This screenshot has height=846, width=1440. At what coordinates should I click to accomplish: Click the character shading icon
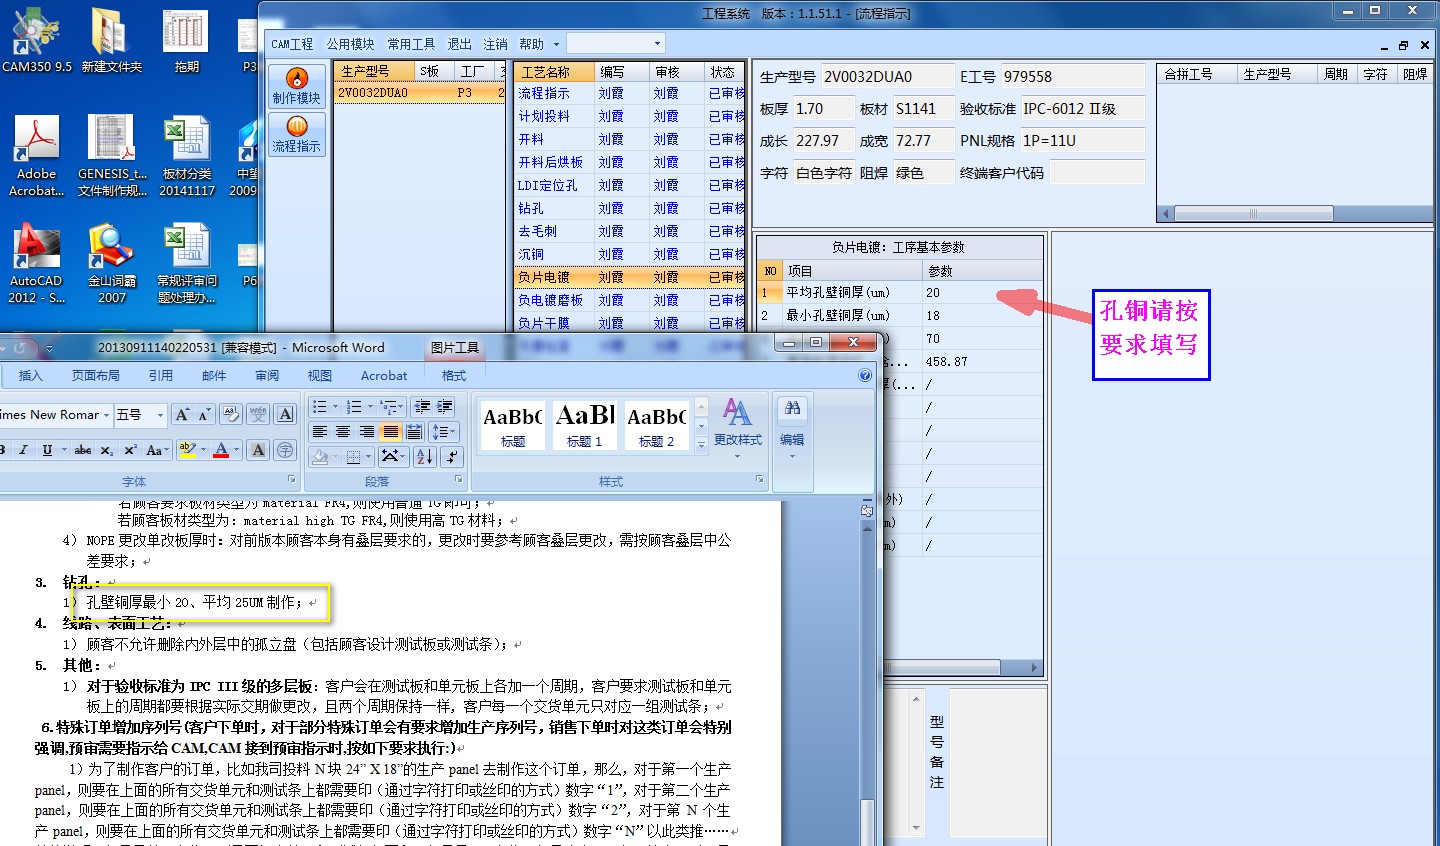tap(258, 450)
